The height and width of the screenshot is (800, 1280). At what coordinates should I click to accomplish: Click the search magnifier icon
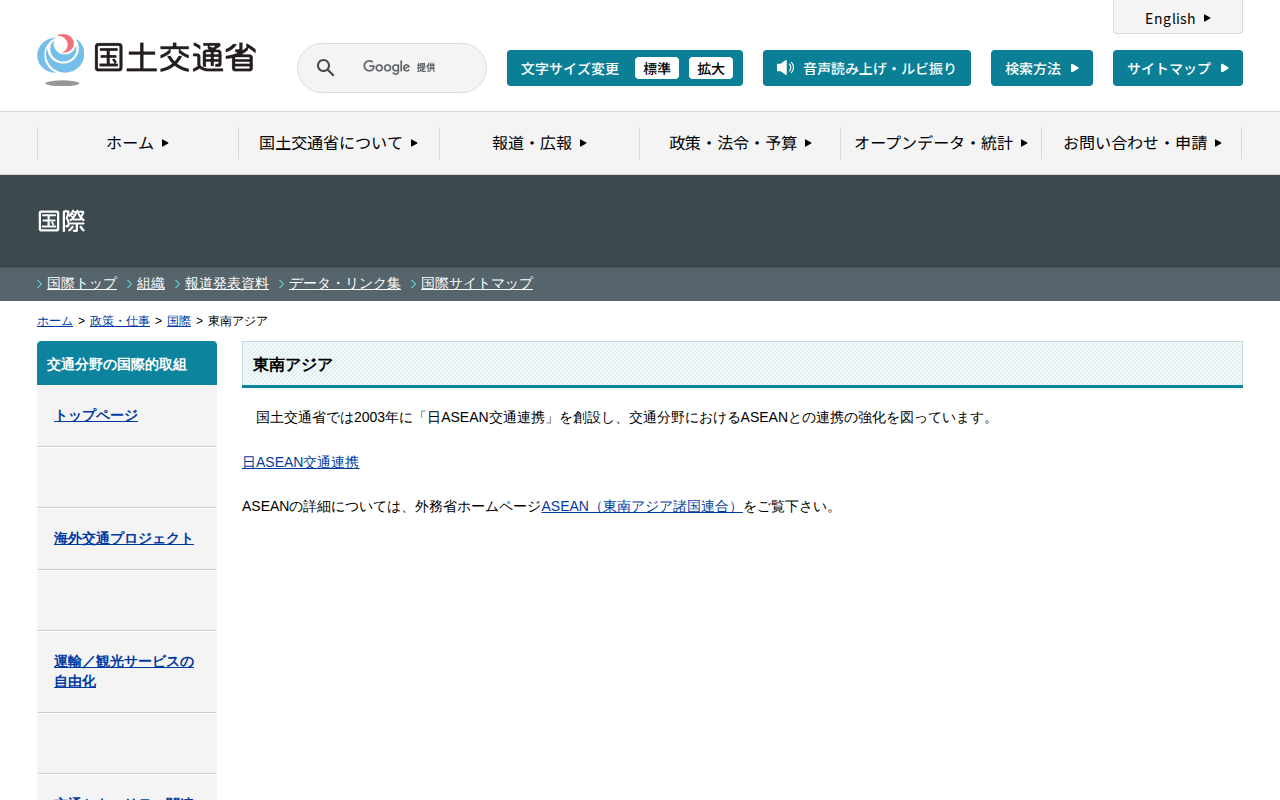click(x=325, y=68)
